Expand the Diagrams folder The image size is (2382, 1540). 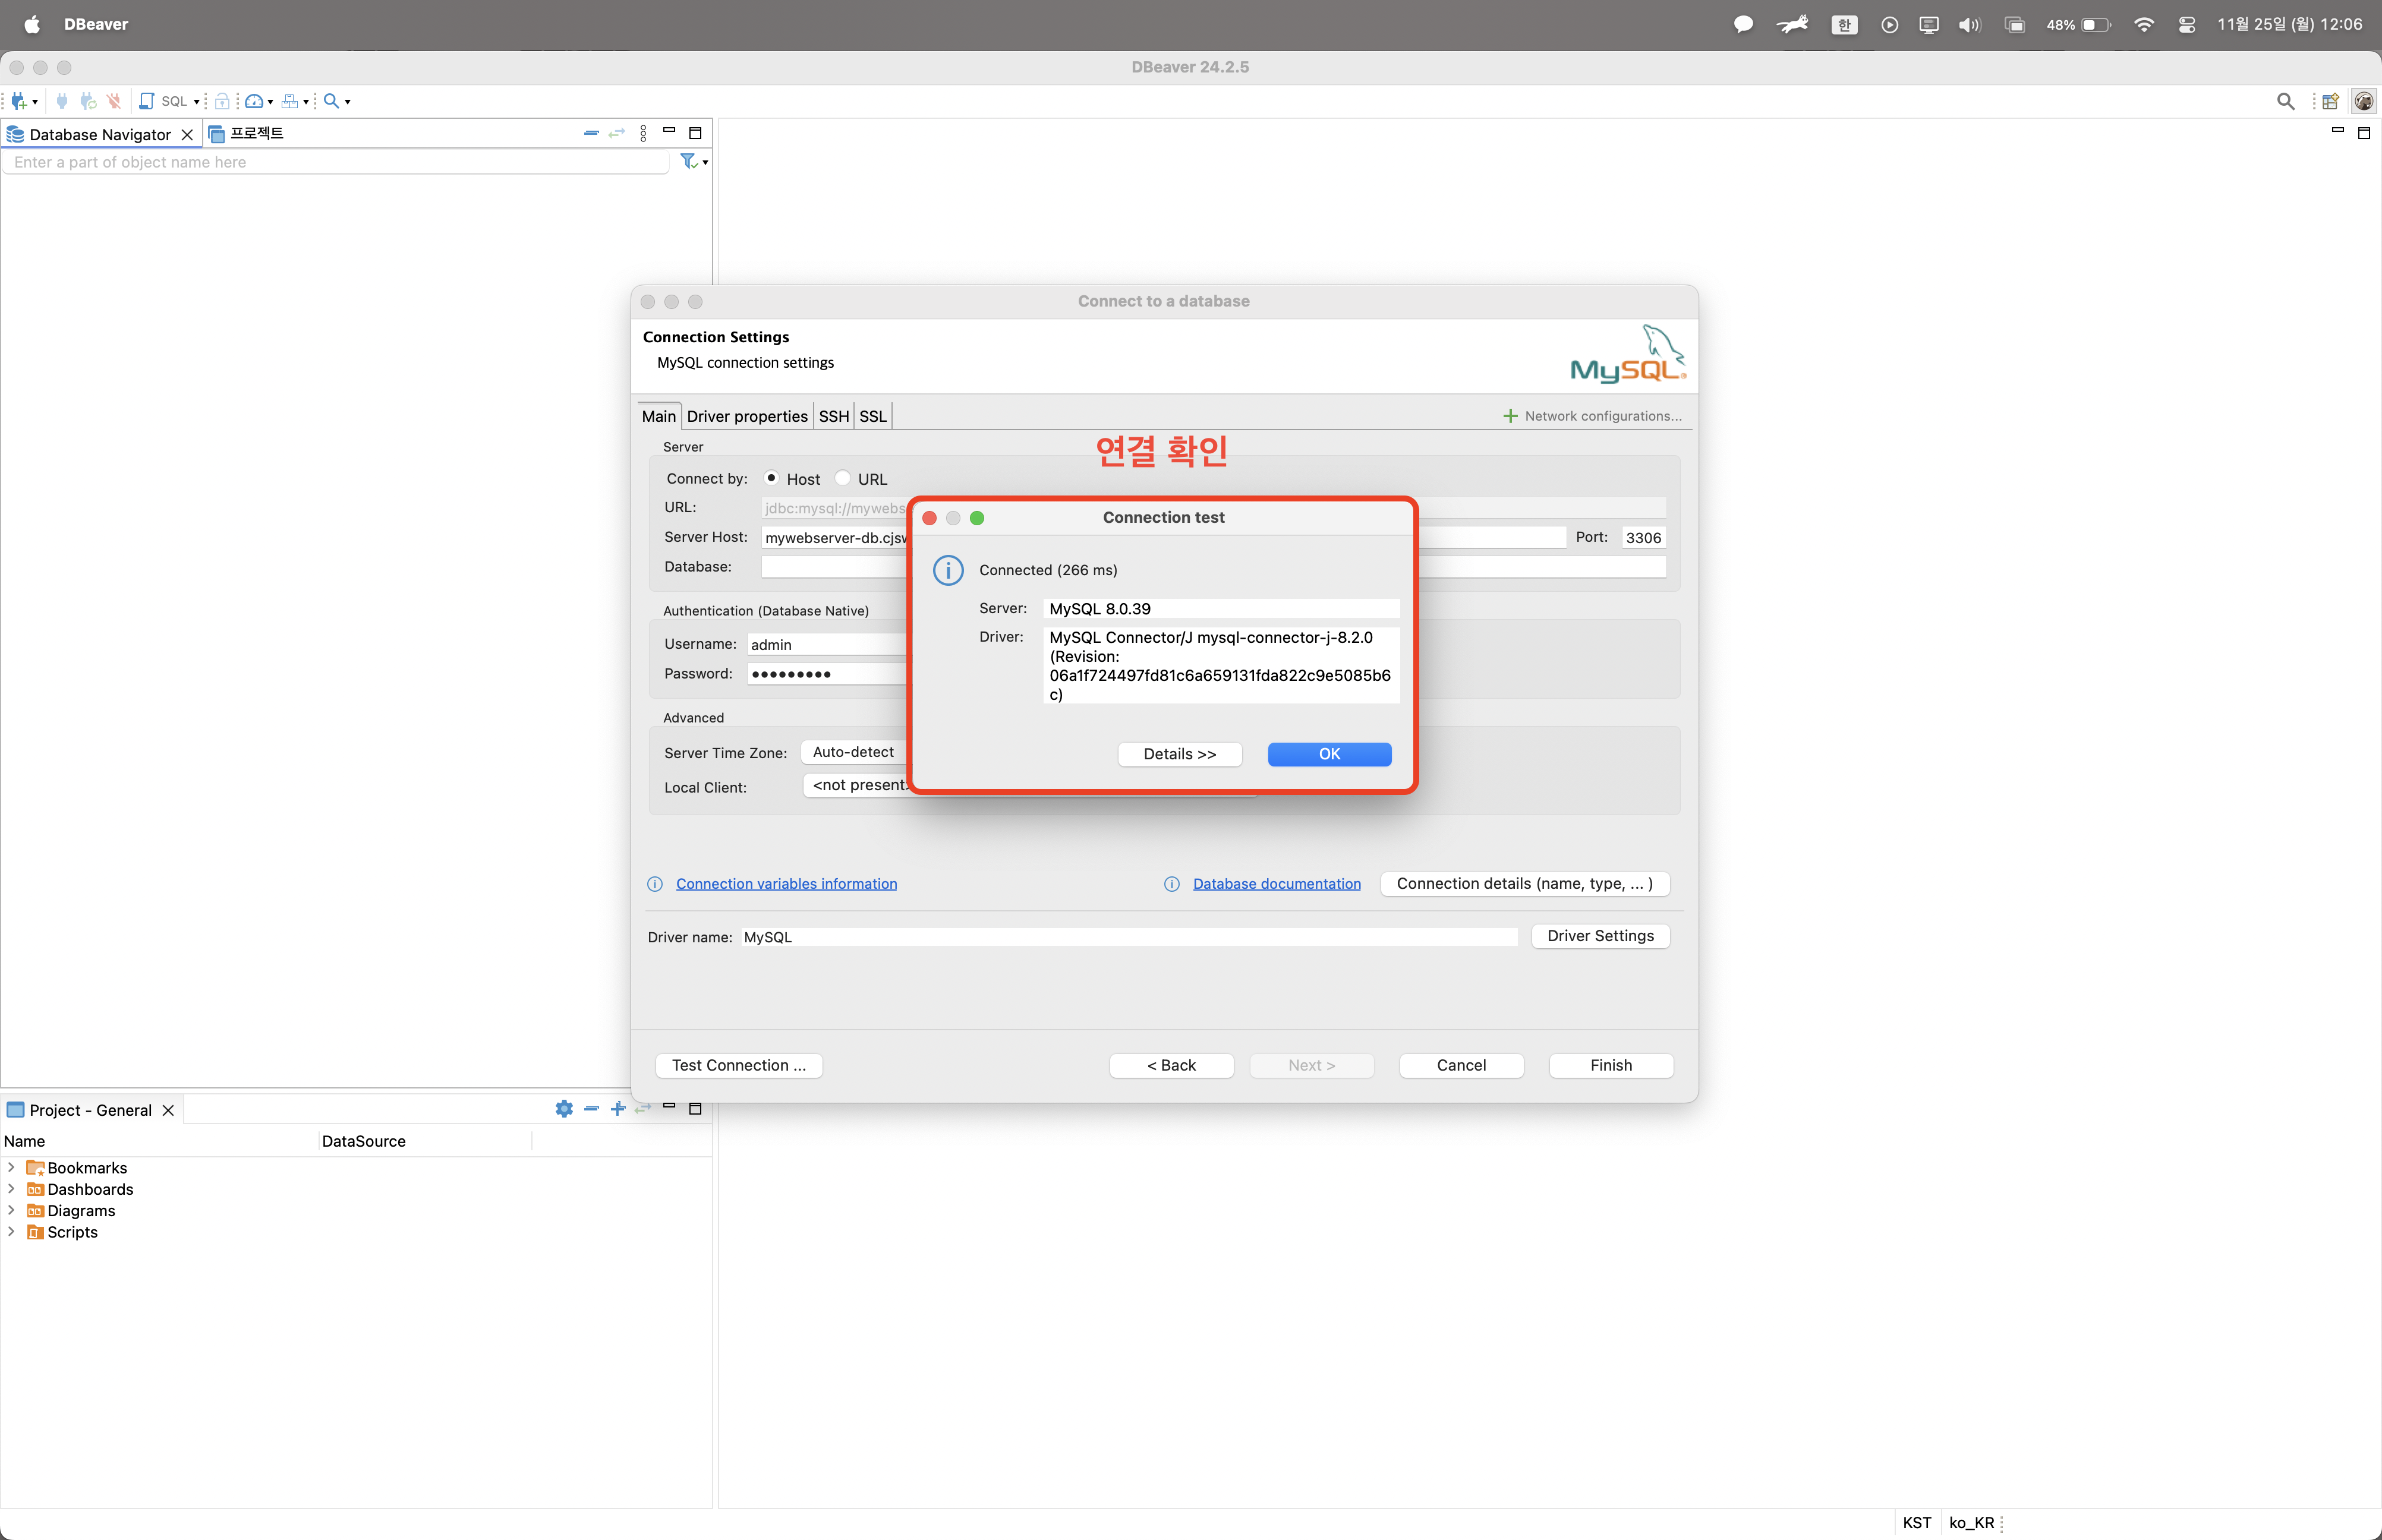click(x=11, y=1210)
